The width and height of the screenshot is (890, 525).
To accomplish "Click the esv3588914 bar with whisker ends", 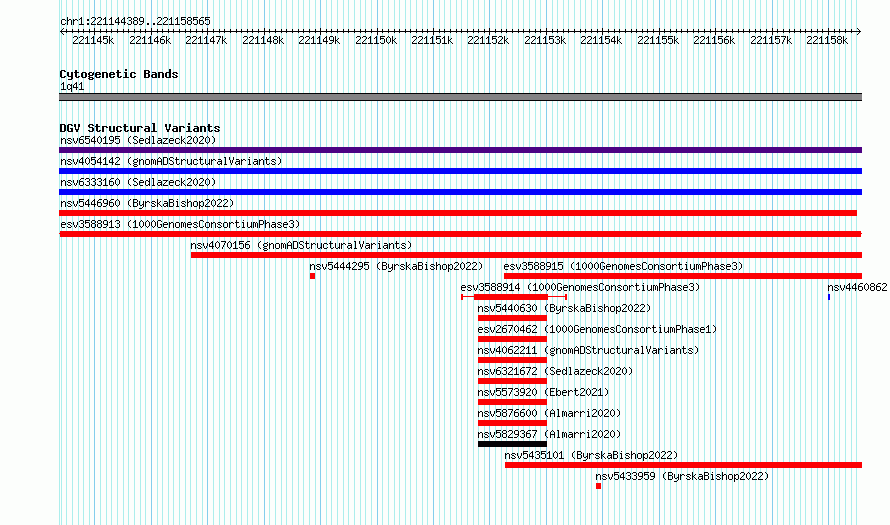I will [x=514, y=297].
